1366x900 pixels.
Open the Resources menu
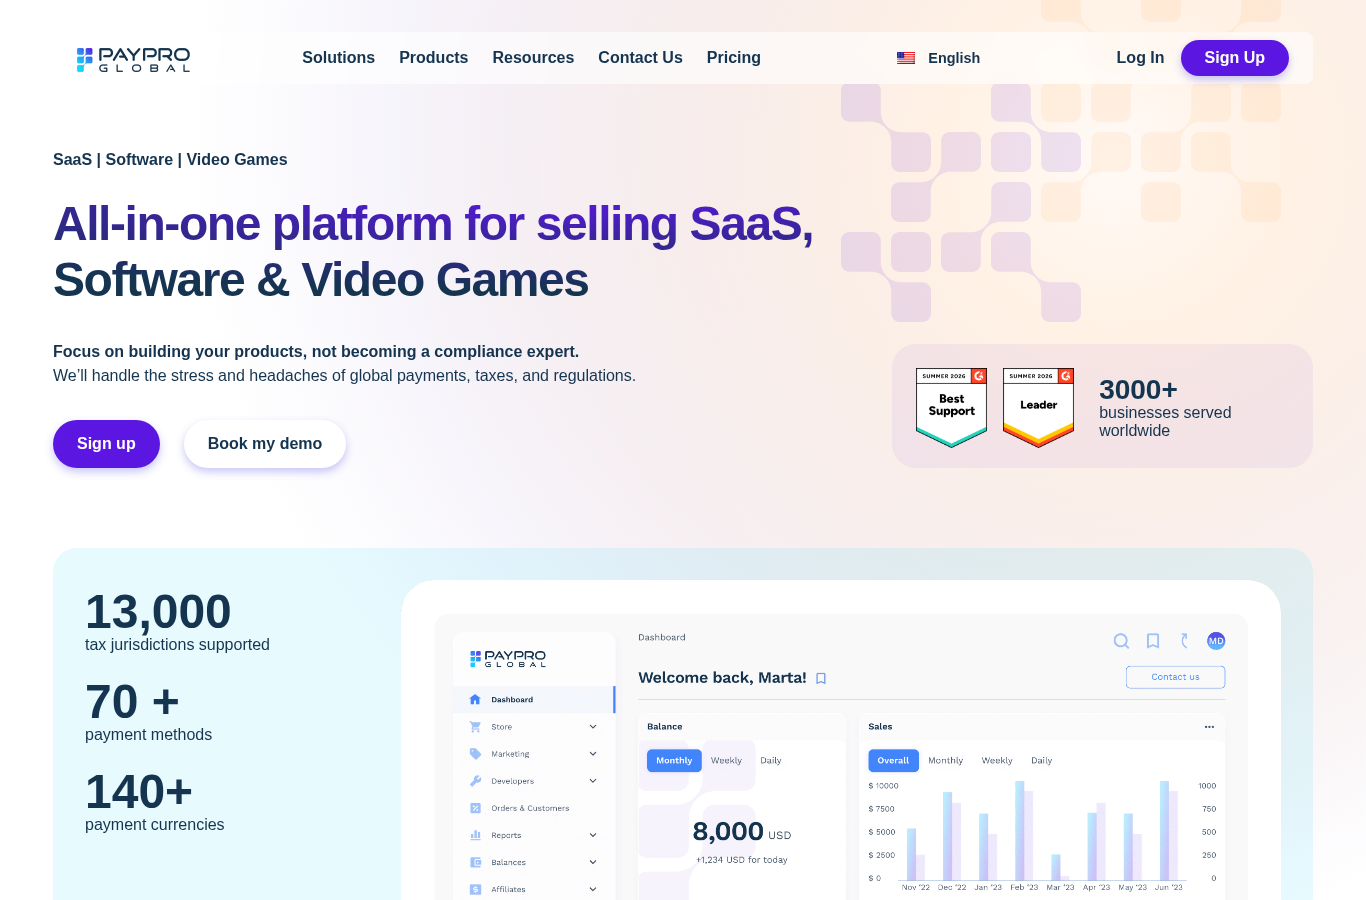(x=533, y=58)
